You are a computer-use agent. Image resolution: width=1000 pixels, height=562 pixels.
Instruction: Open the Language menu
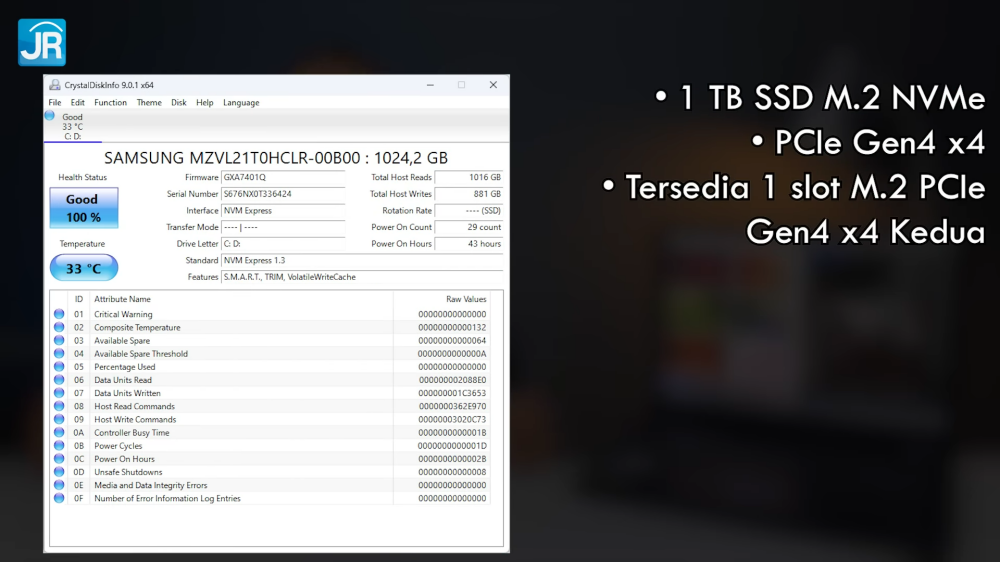pos(241,103)
